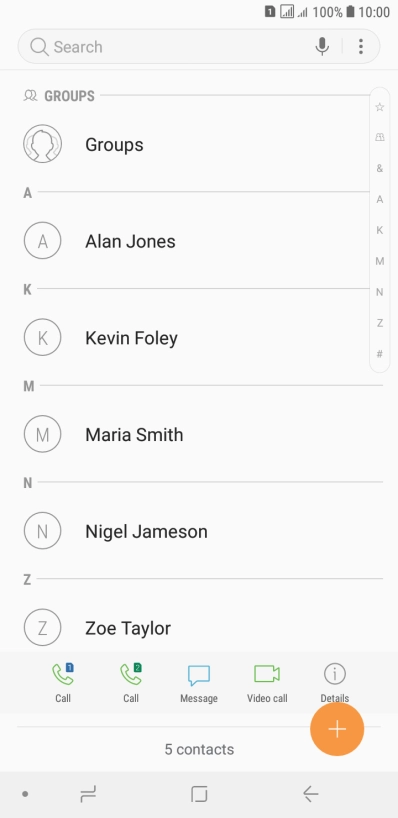This screenshot has height=818, width=398.
Task: Start a Video call
Action: pyautogui.click(x=267, y=683)
